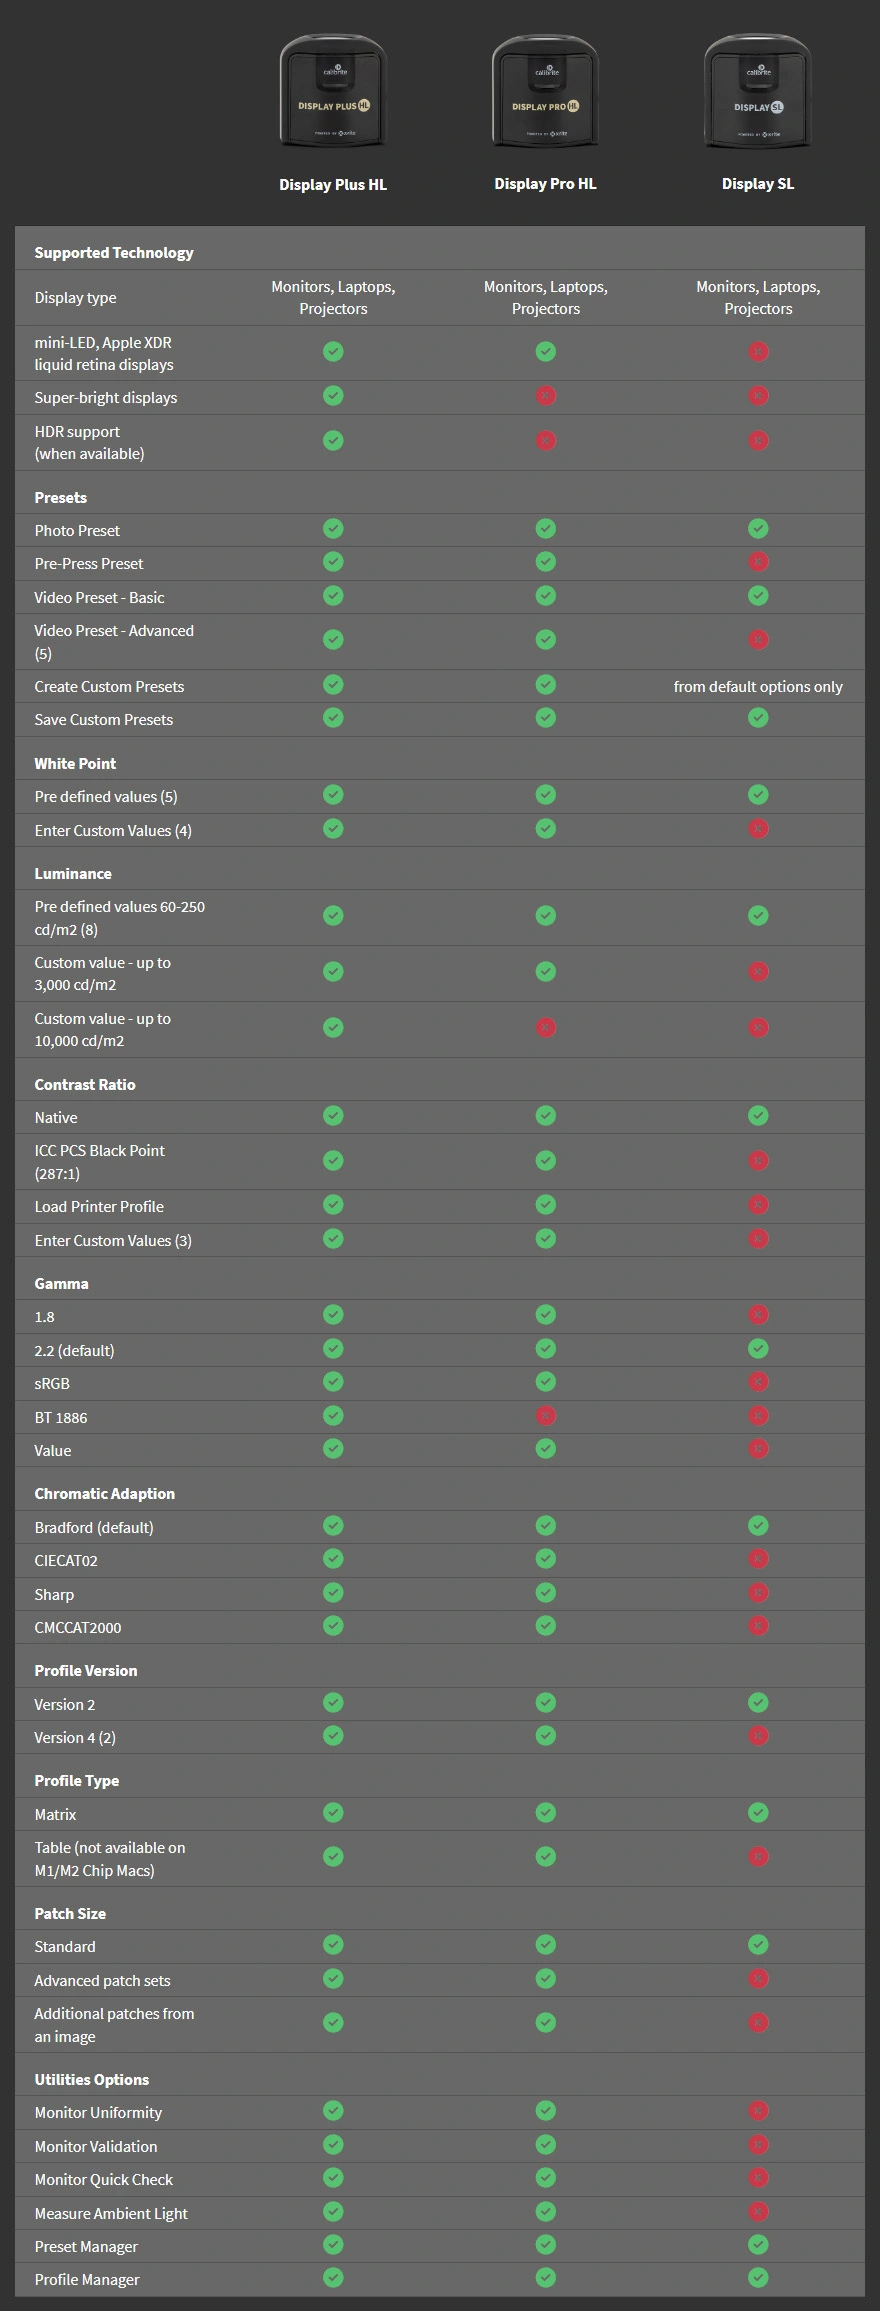Screen dimensions: 880x2311
Task: Click the 'from default options only' text
Action: tap(758, 686)
